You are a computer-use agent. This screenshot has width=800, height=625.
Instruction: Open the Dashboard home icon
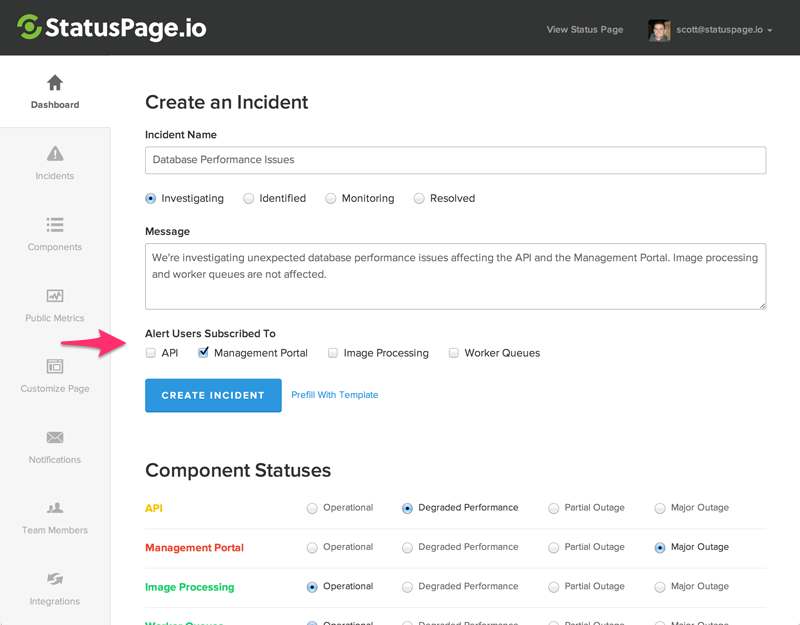[55, 83]
